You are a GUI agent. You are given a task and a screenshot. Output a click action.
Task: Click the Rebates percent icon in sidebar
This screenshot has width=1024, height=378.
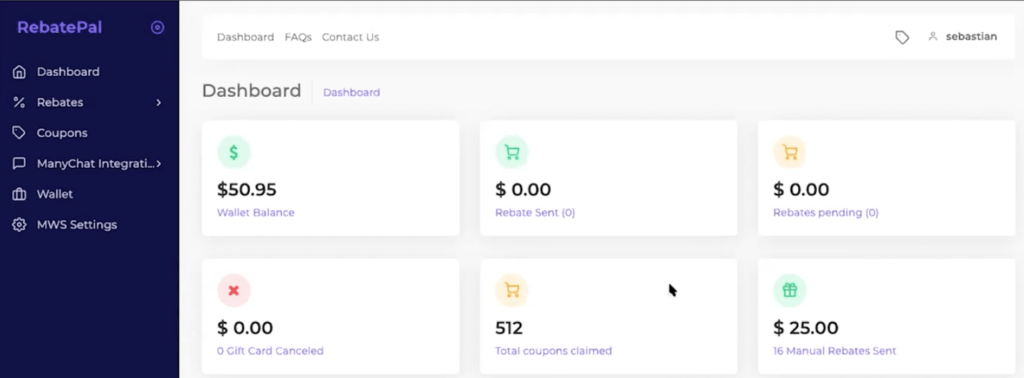click(x=20, y=102)
